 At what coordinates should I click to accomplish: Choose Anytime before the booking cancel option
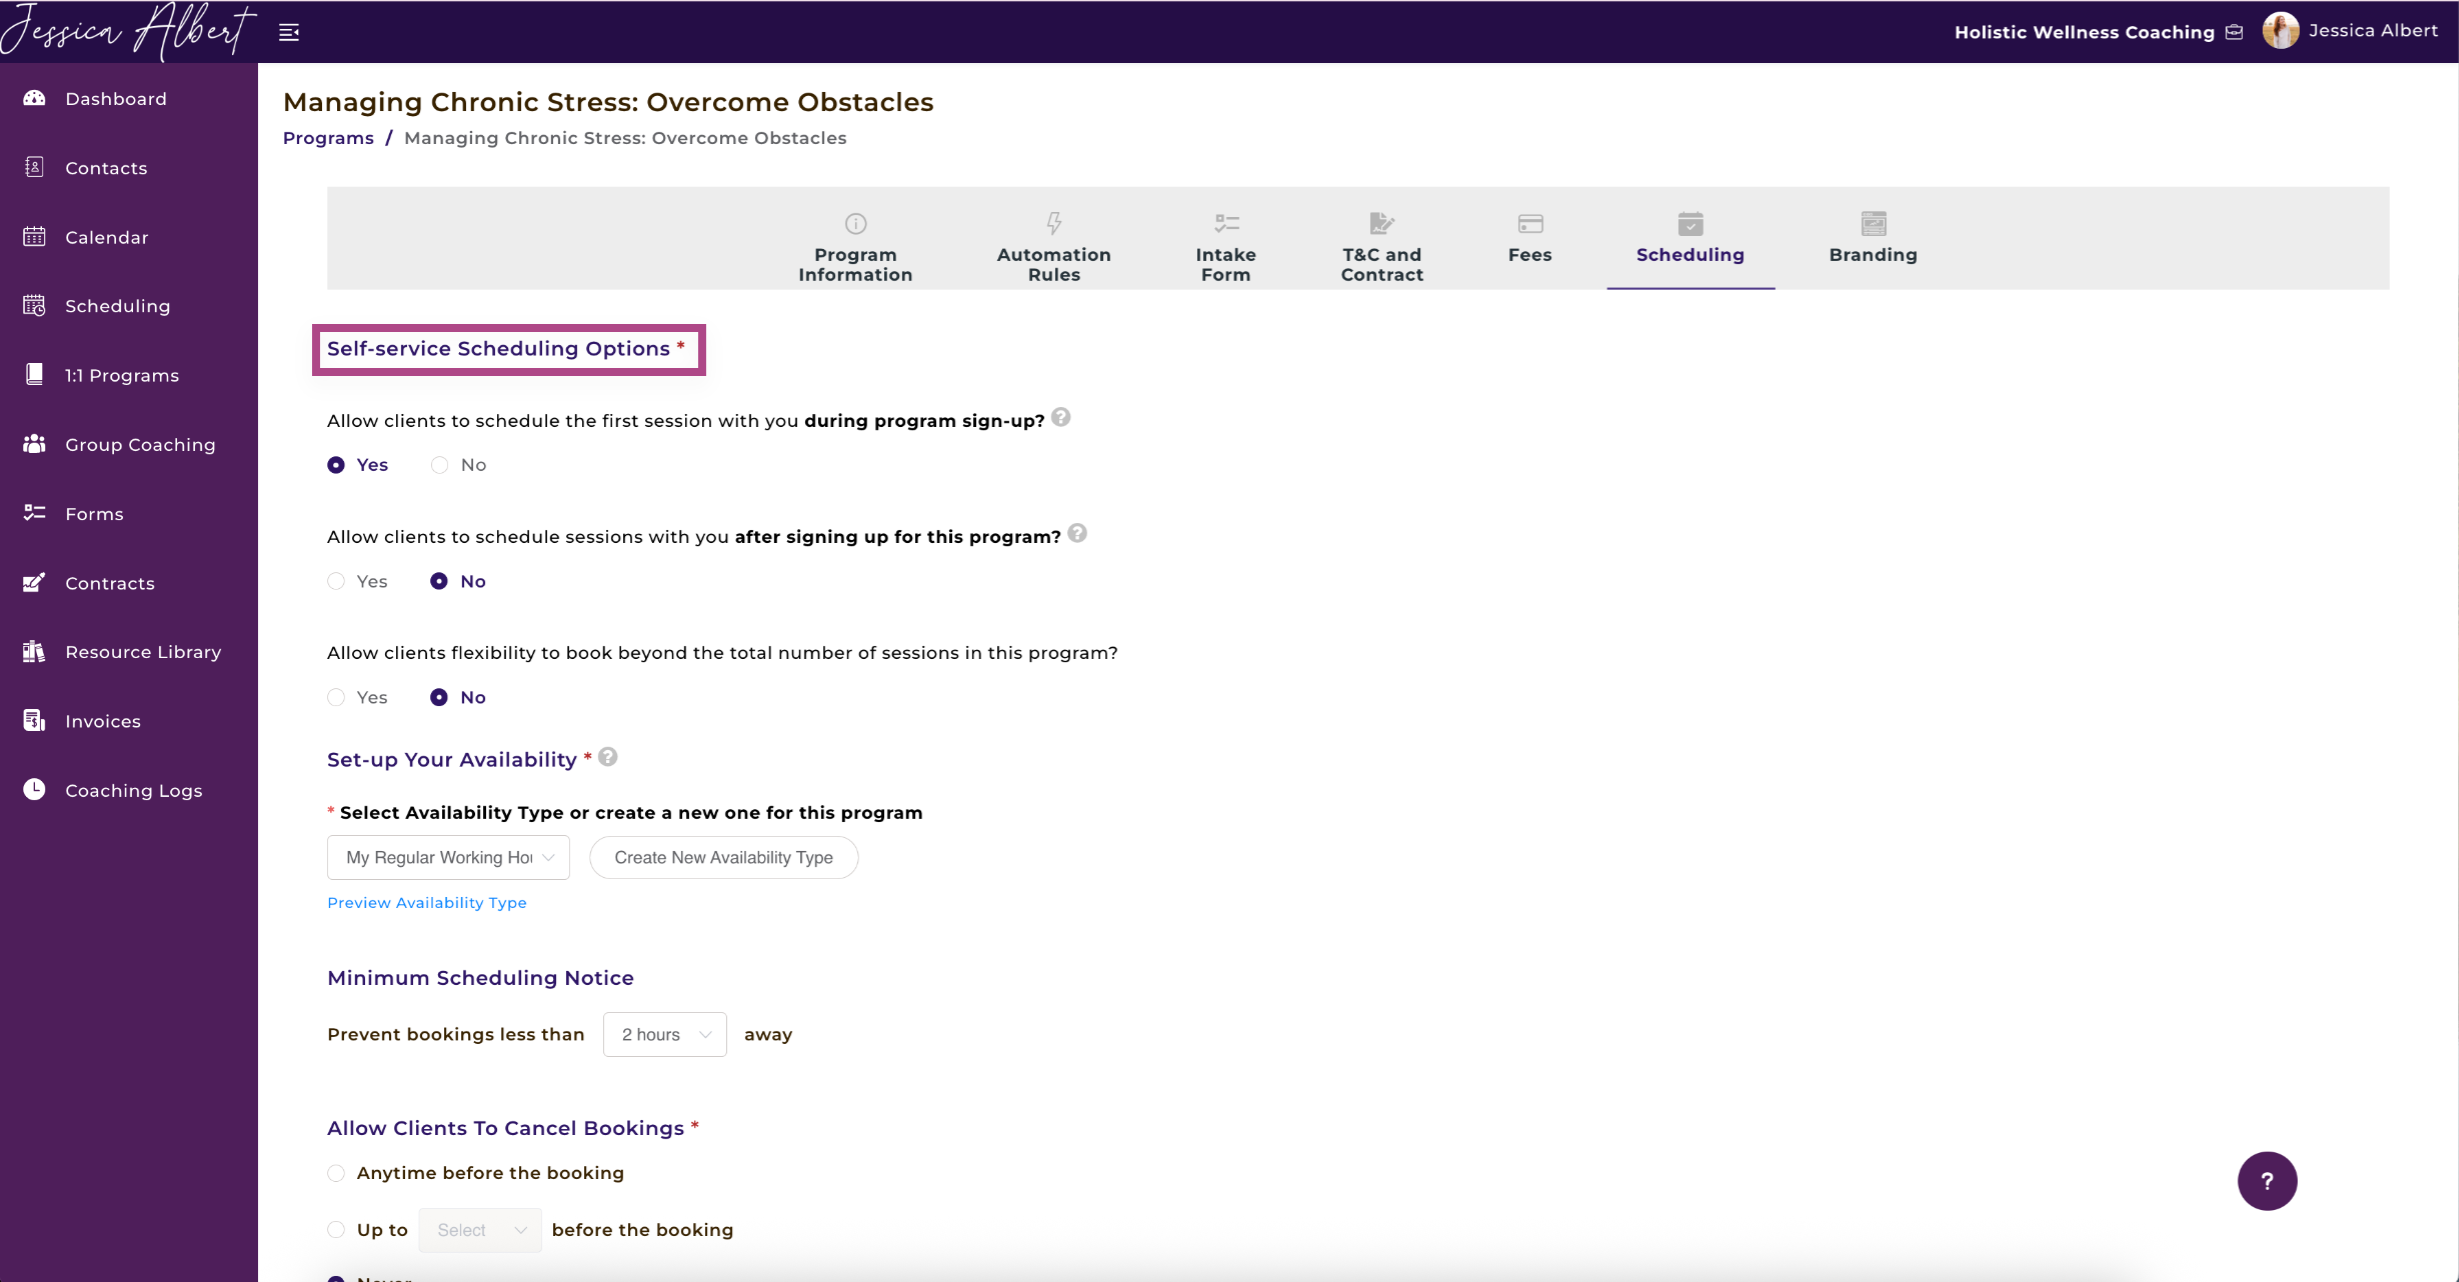[x=336, y=1173]
